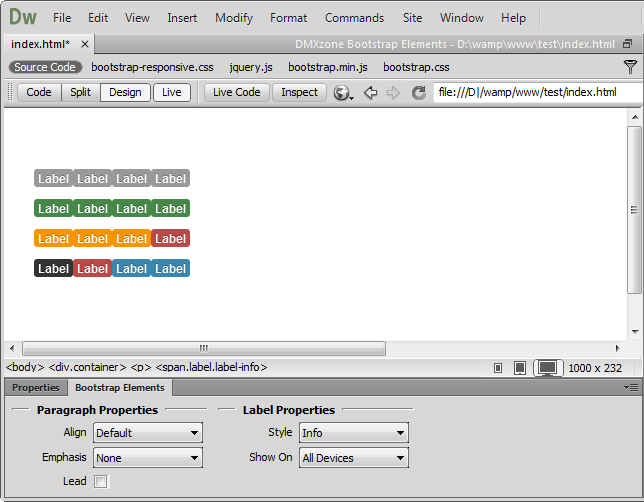Open the Insert menu
Screen dimensions: 644x502
pos(182,18)
